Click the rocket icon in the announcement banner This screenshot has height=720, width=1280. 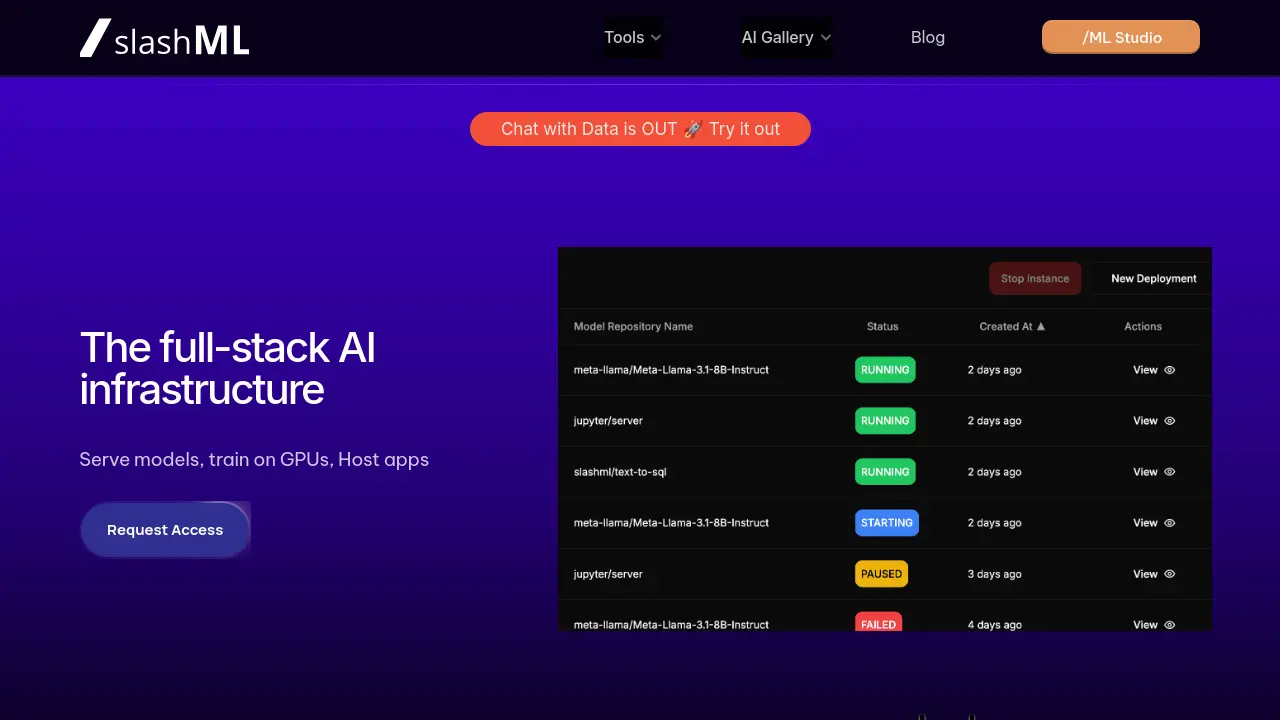pos(692,129)
